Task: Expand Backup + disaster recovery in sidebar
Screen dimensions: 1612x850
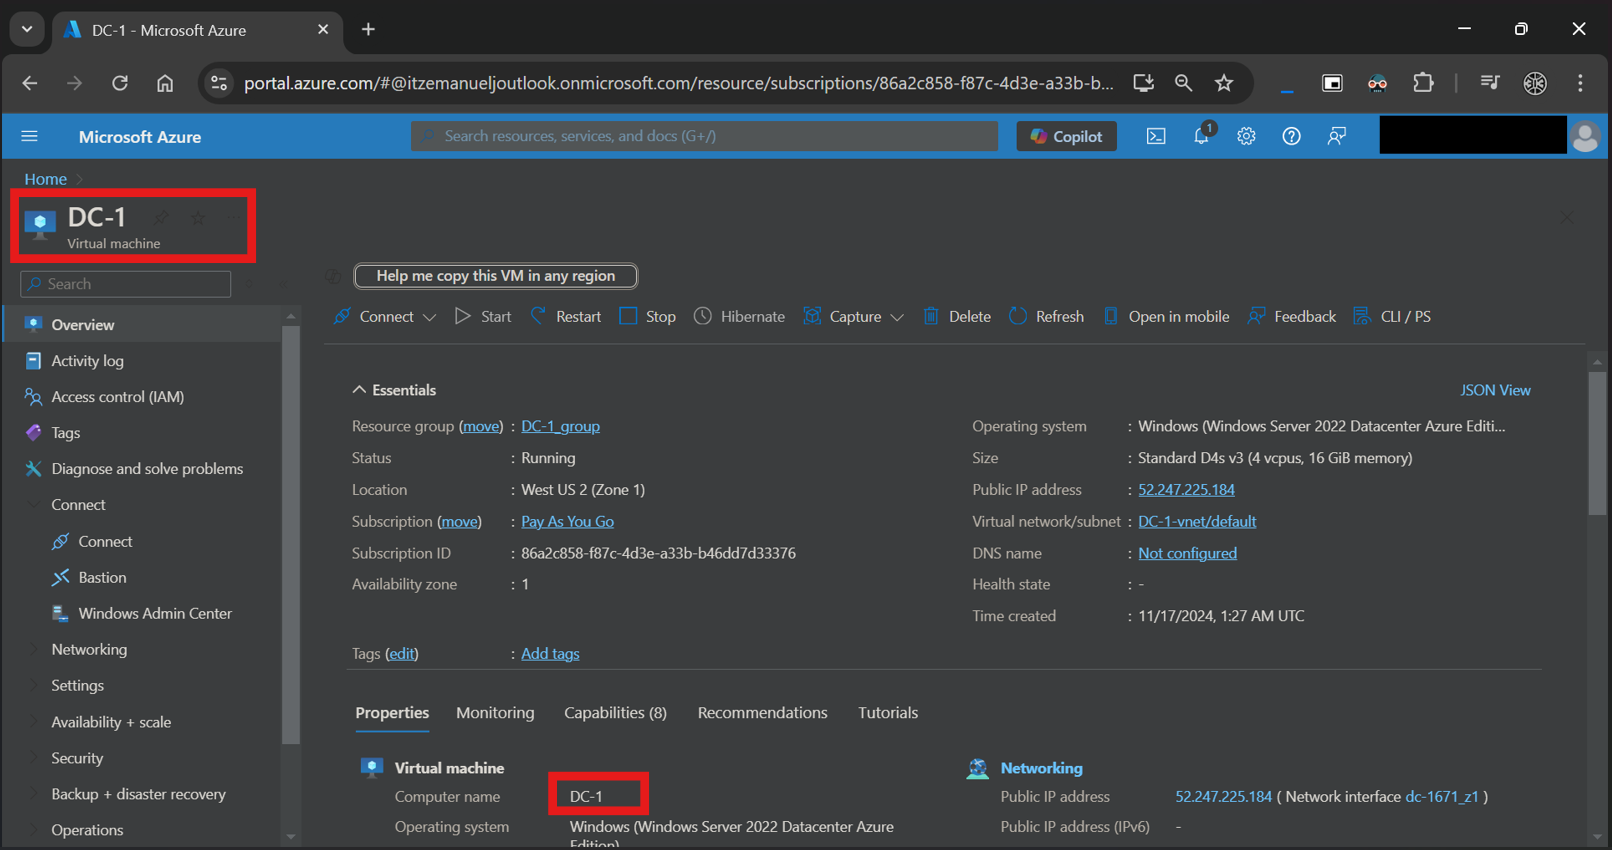Action: point(34,794)
